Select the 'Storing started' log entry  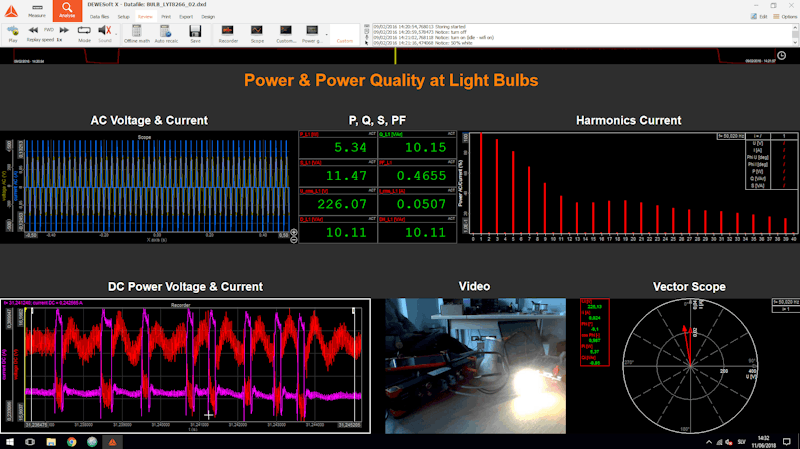click(x=419, y=27)
